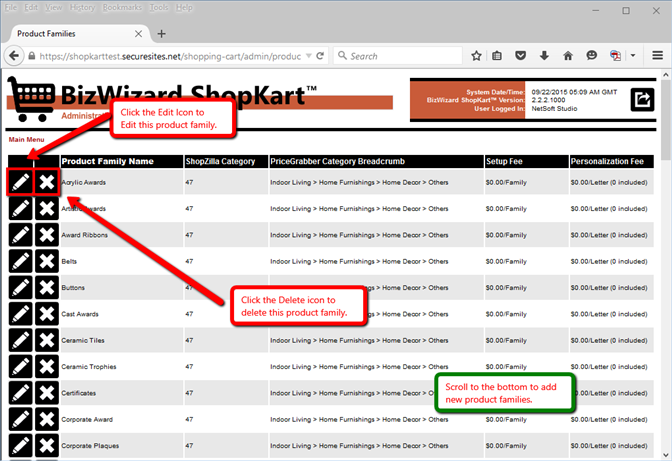
Task: Click the page vertical scrollbar thumb
Action: coord(666,120)
